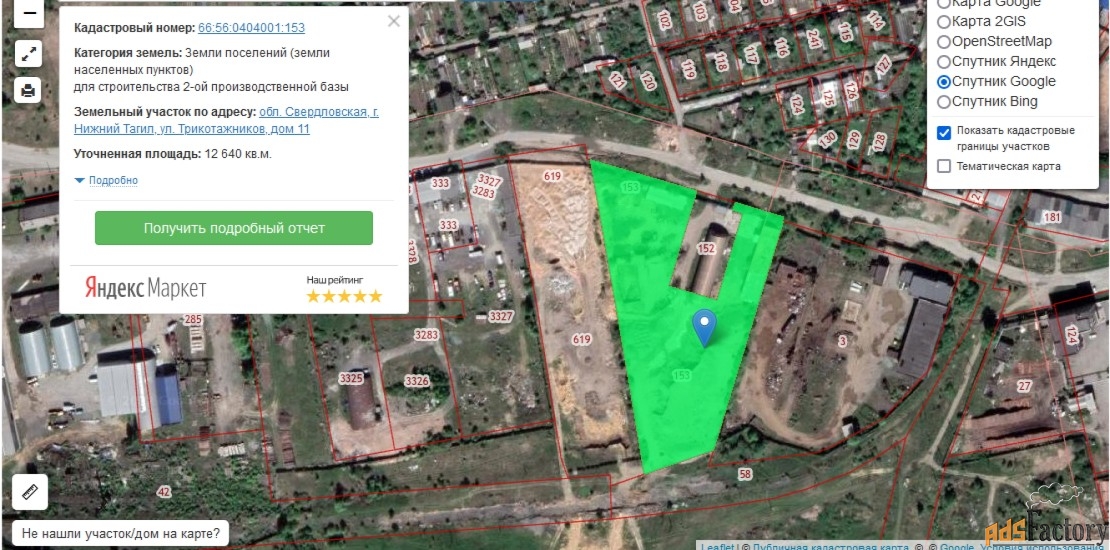Expand the Подробно details section
The image size is (1110, 550).
click(x=107, y=181)
